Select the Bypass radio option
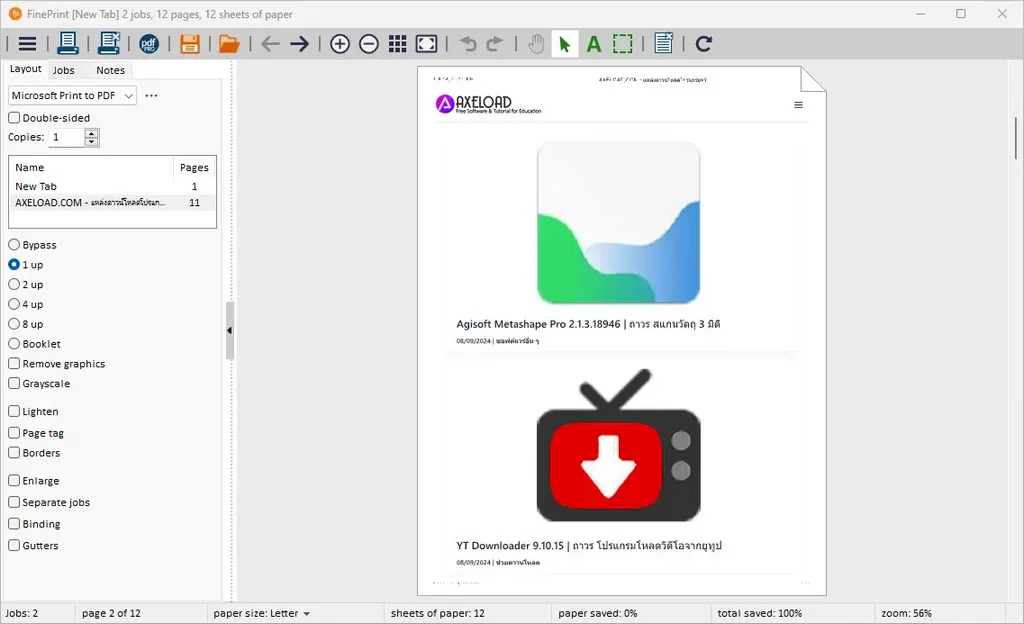The height and width of the screenshot is (624, 1024). tap(14, 245)
